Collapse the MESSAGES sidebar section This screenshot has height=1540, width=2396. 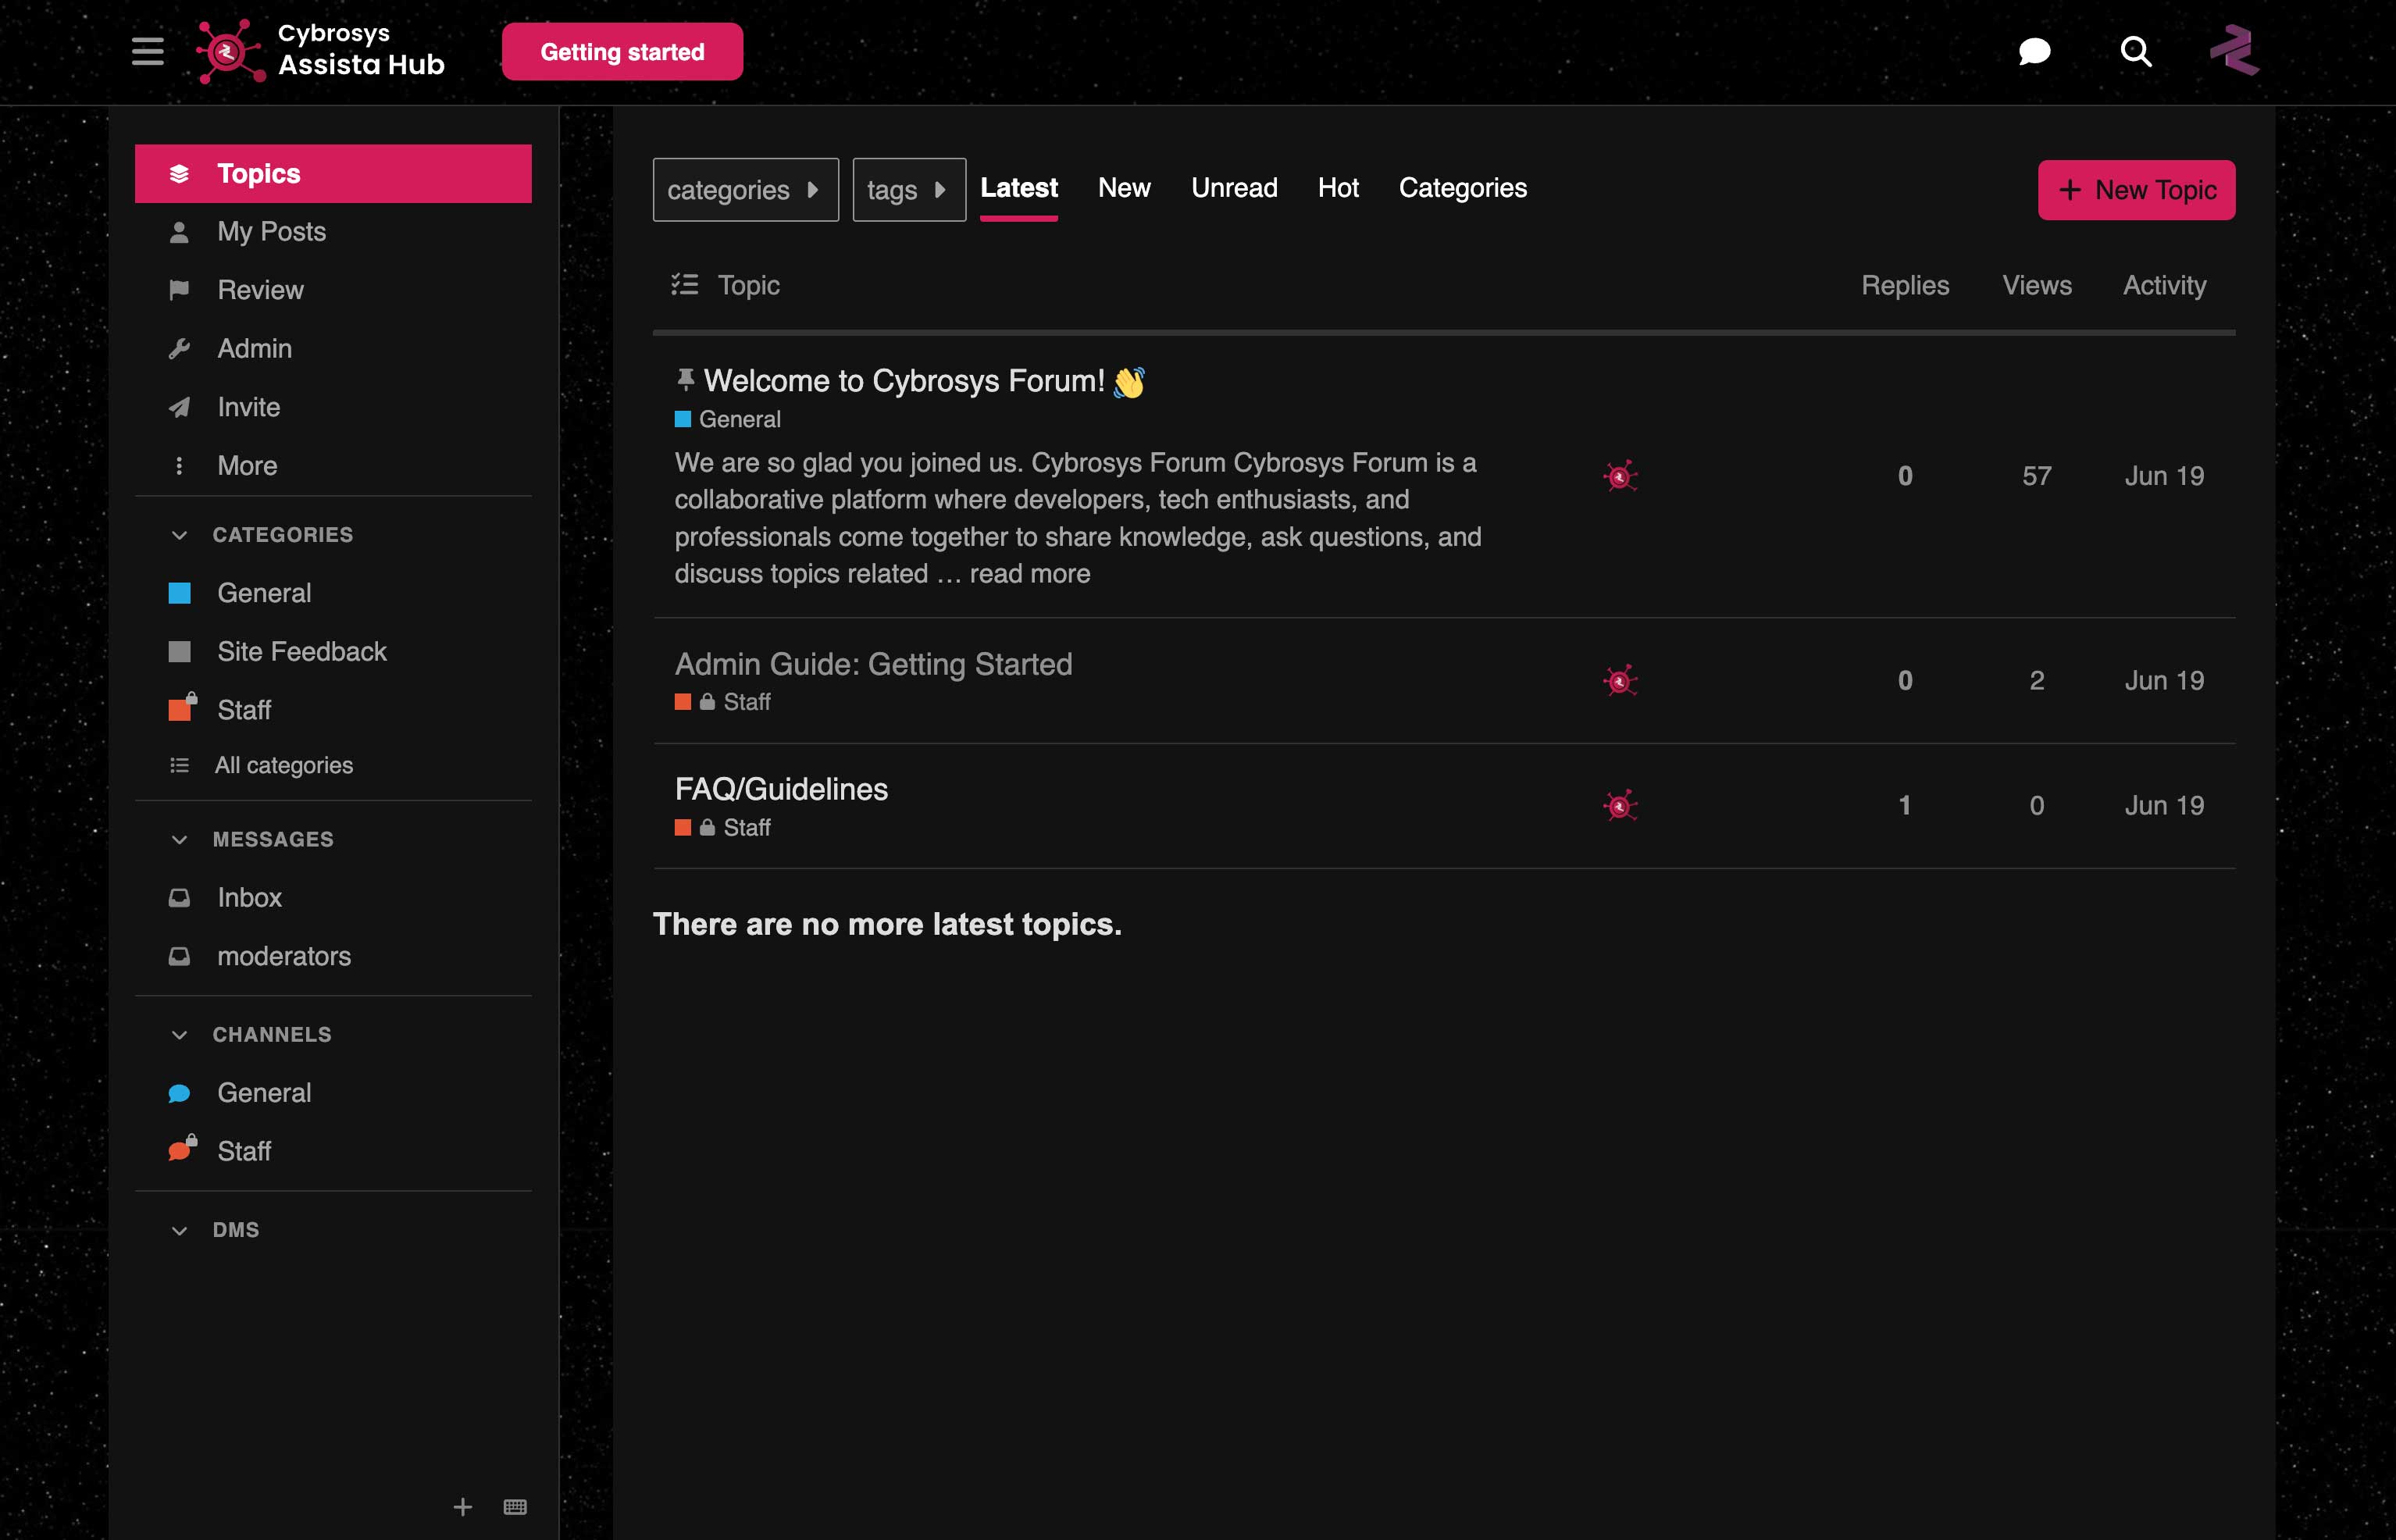point(253,839)
